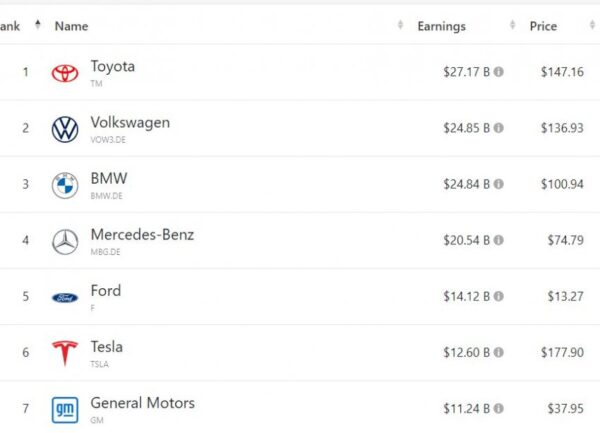Image resolution: width=600 pixels, height=433 pixels.
Task: Open the Toyota company link
Action: (112, 66)
